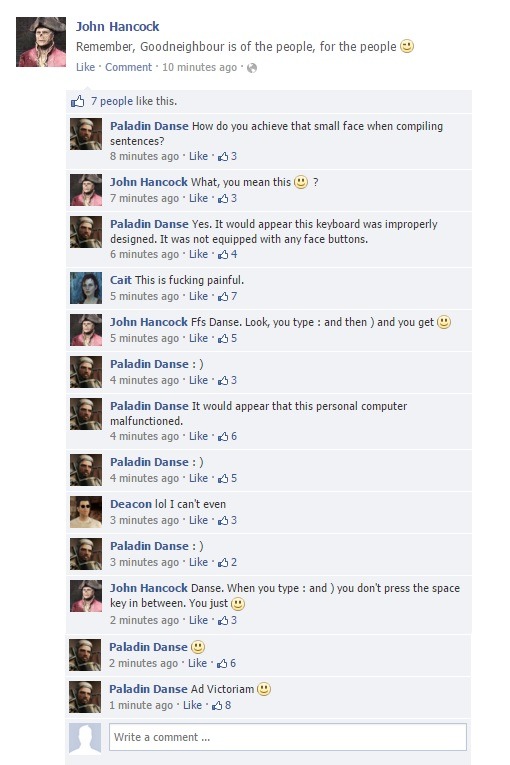
Task: Click the smiley emoticon in 'Ad Victoriam' comment
Action: 264,689
